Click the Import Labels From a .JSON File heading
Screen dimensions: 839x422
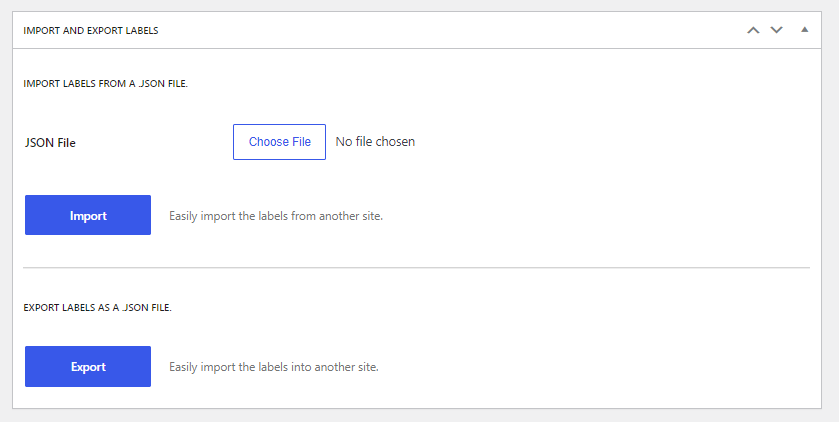coord(105,83)
